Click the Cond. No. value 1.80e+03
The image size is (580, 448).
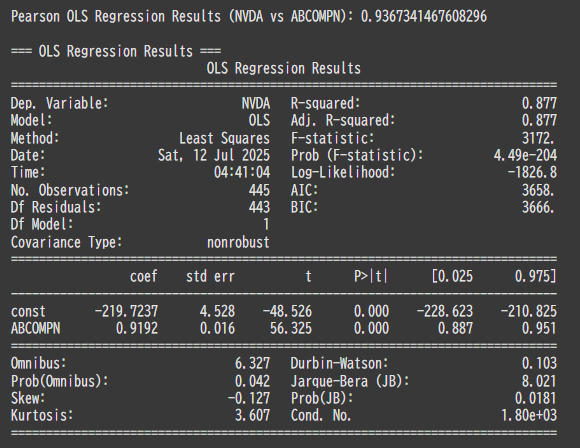[x=529, y=415]
